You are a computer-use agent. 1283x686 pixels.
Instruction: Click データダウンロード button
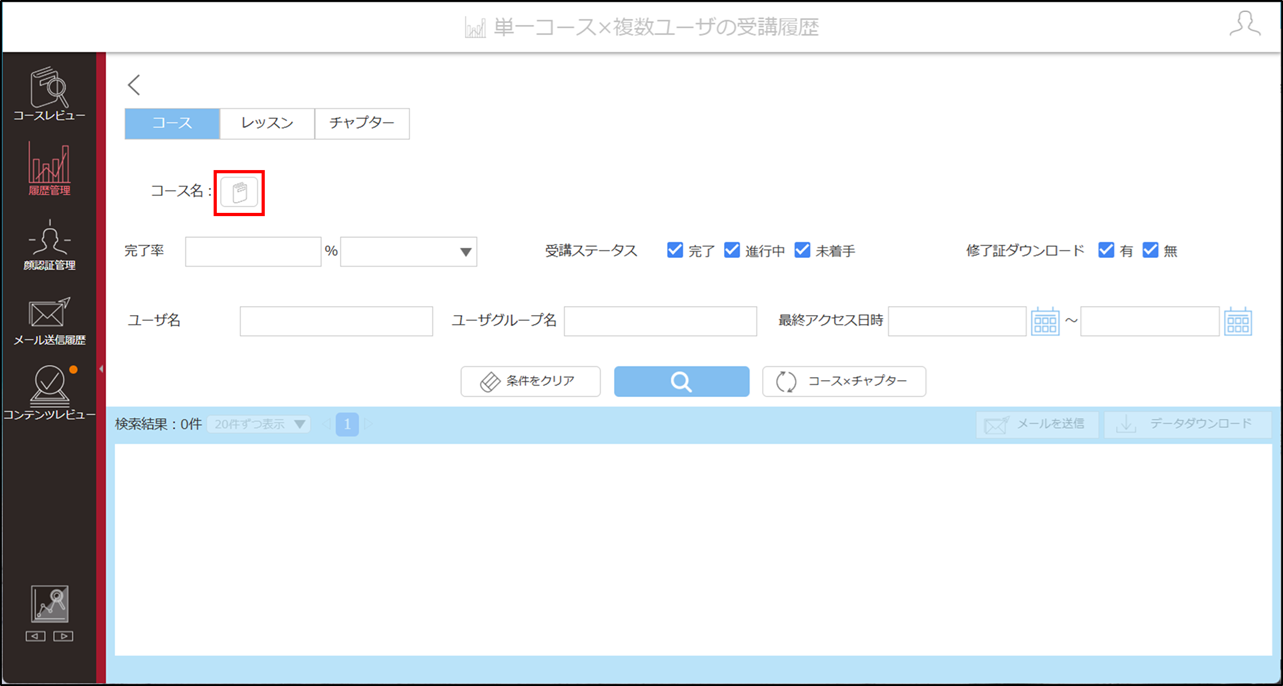tap(1187, 424)
